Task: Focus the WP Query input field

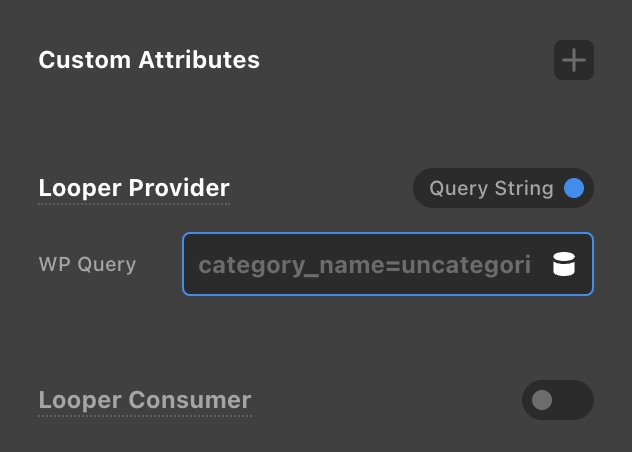Action: coord(365,265)
